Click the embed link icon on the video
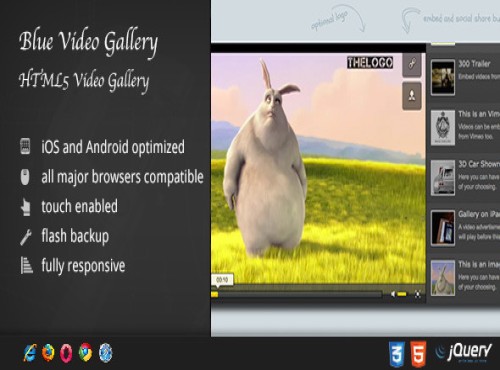 tap(412, 64)
